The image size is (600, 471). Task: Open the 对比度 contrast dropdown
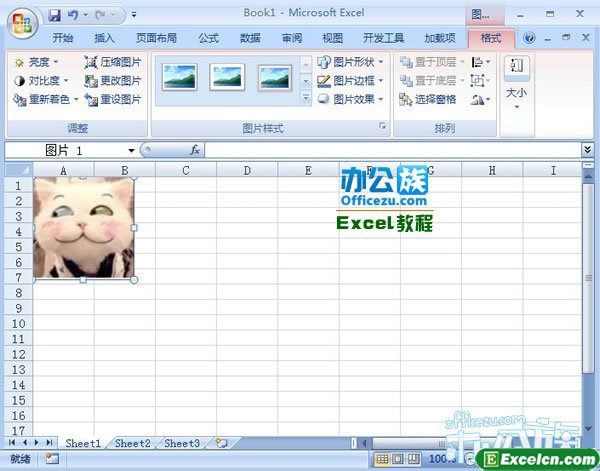[41, 81]
